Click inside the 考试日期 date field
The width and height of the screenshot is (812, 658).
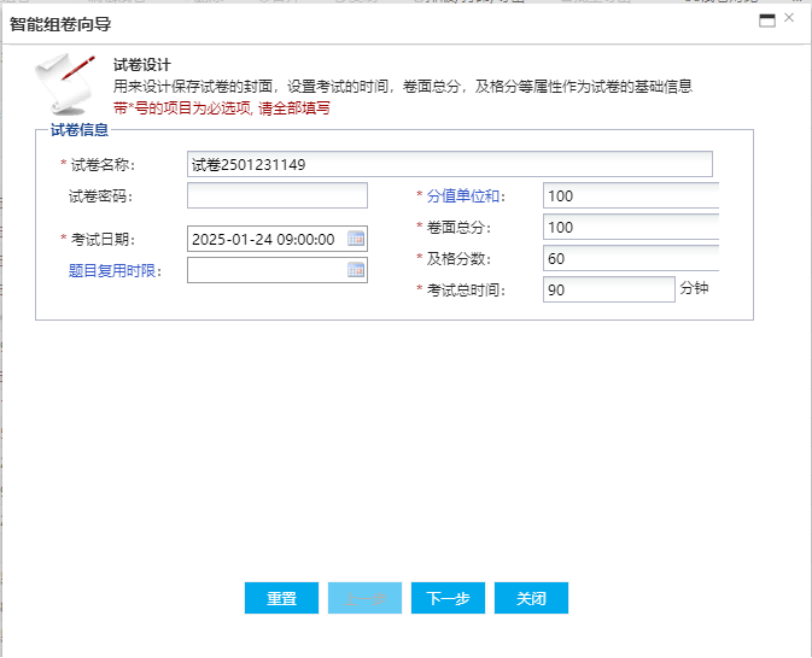pyautogui.click(x=265, y=239)
